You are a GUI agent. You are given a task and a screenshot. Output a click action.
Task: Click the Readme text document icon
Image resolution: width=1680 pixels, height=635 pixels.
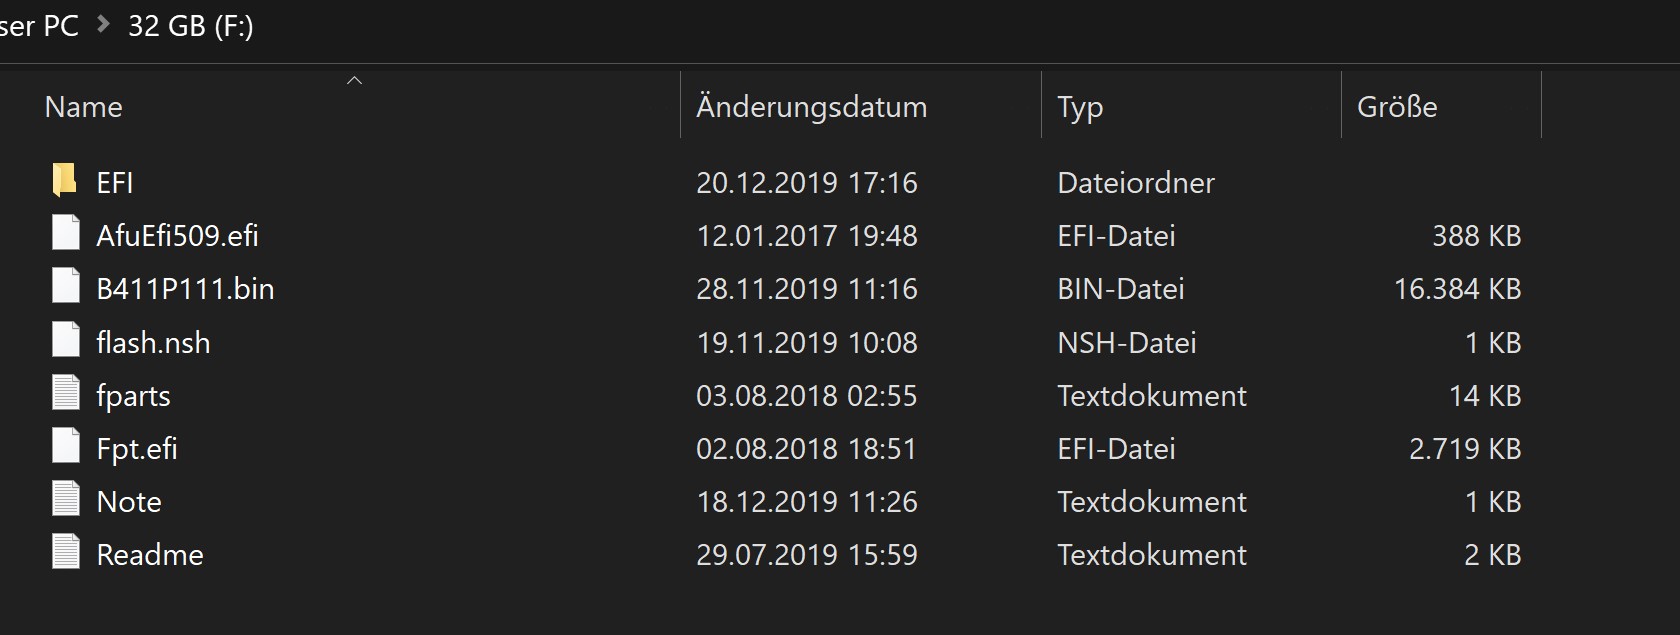click(65, 553)
